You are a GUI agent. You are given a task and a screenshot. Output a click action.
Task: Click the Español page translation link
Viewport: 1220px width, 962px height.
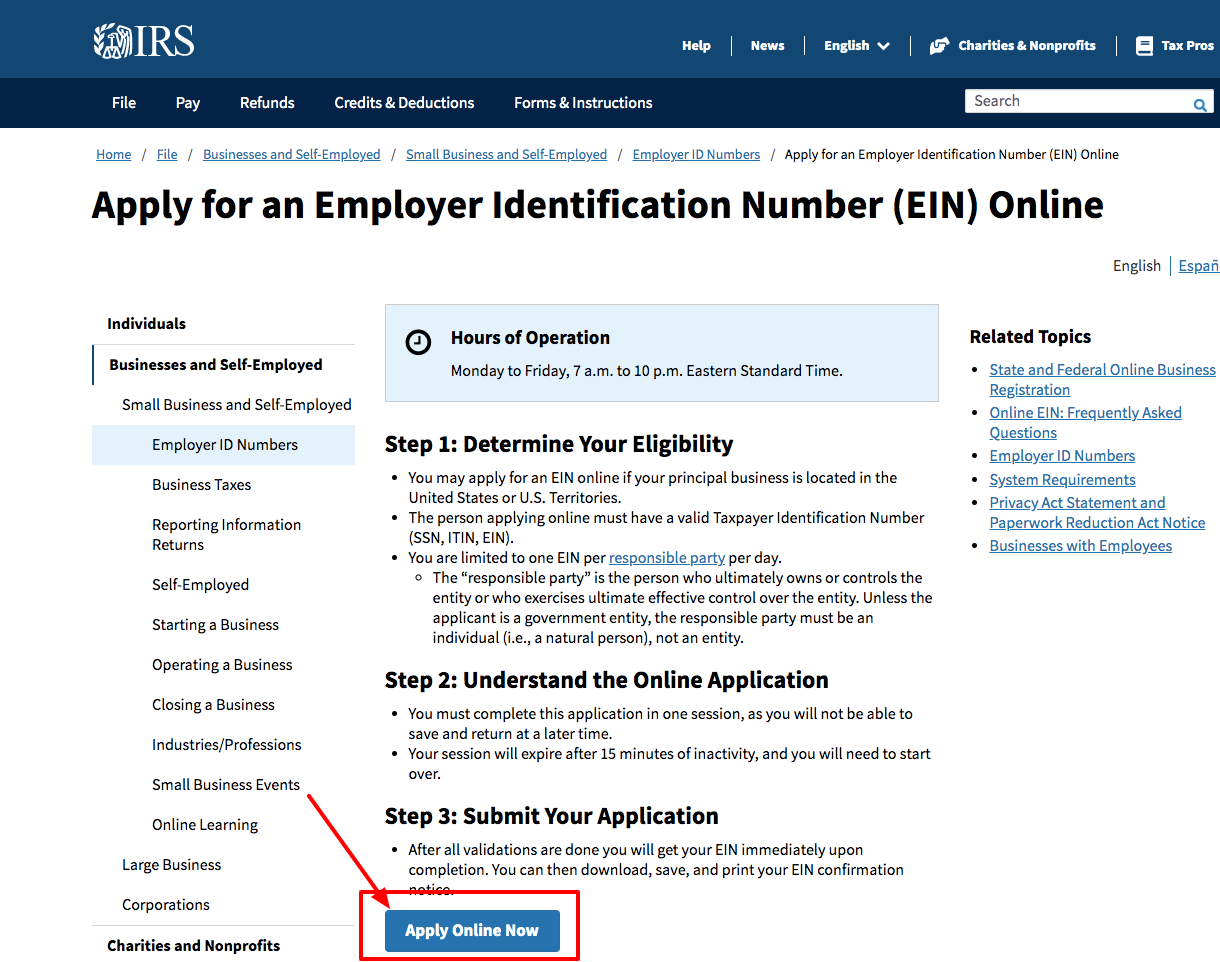[x=1198, y=265]
